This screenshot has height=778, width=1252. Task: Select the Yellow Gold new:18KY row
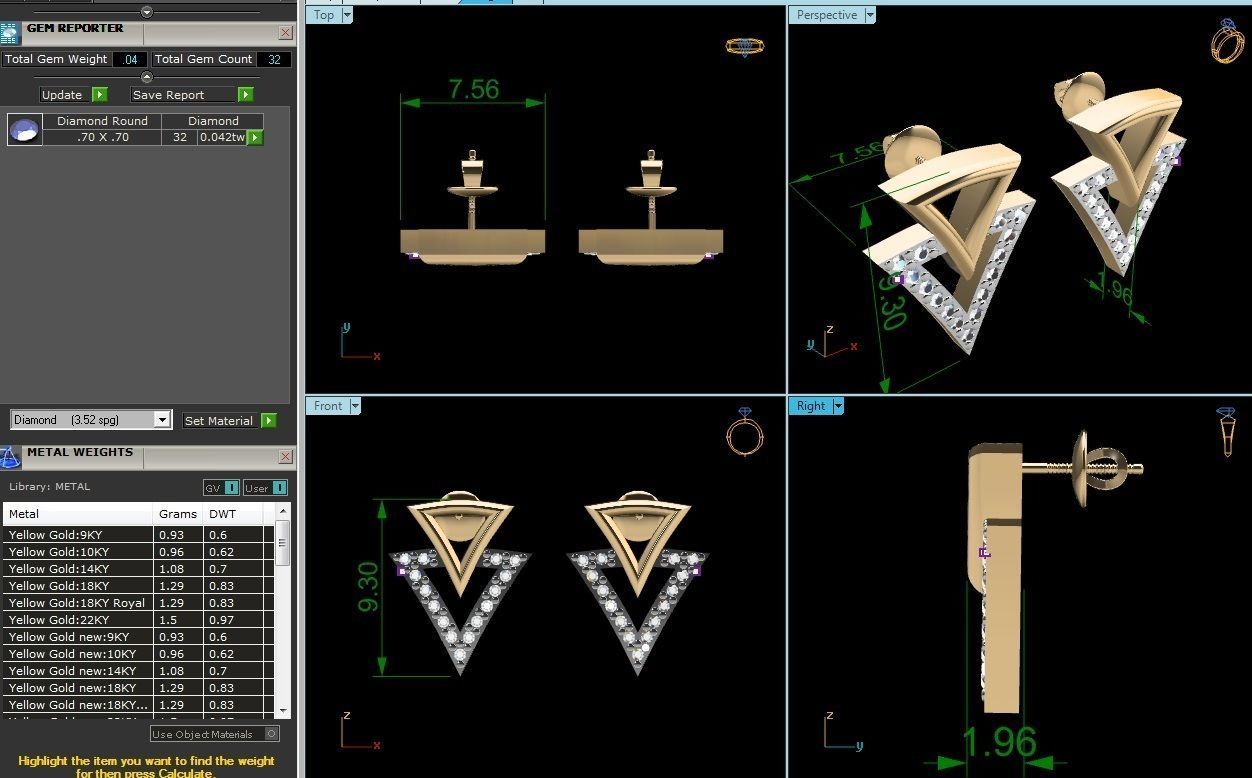(139, 688)
